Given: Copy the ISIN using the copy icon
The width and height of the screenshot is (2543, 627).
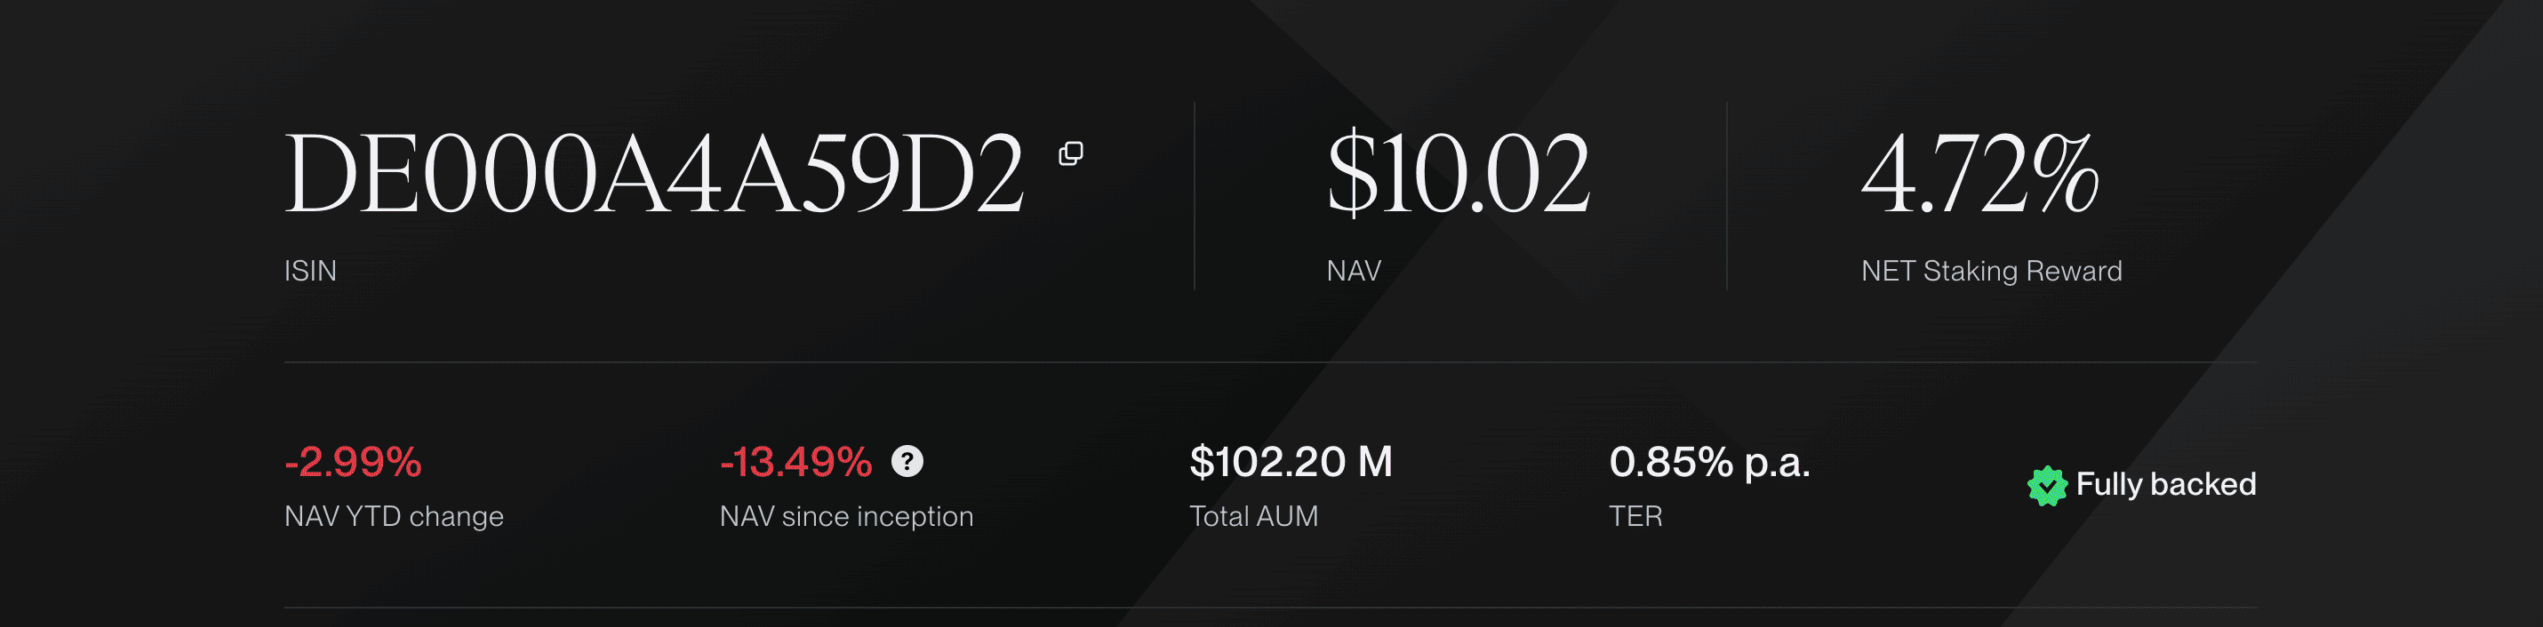Looking at the screenshot, I should [1071, 154].
